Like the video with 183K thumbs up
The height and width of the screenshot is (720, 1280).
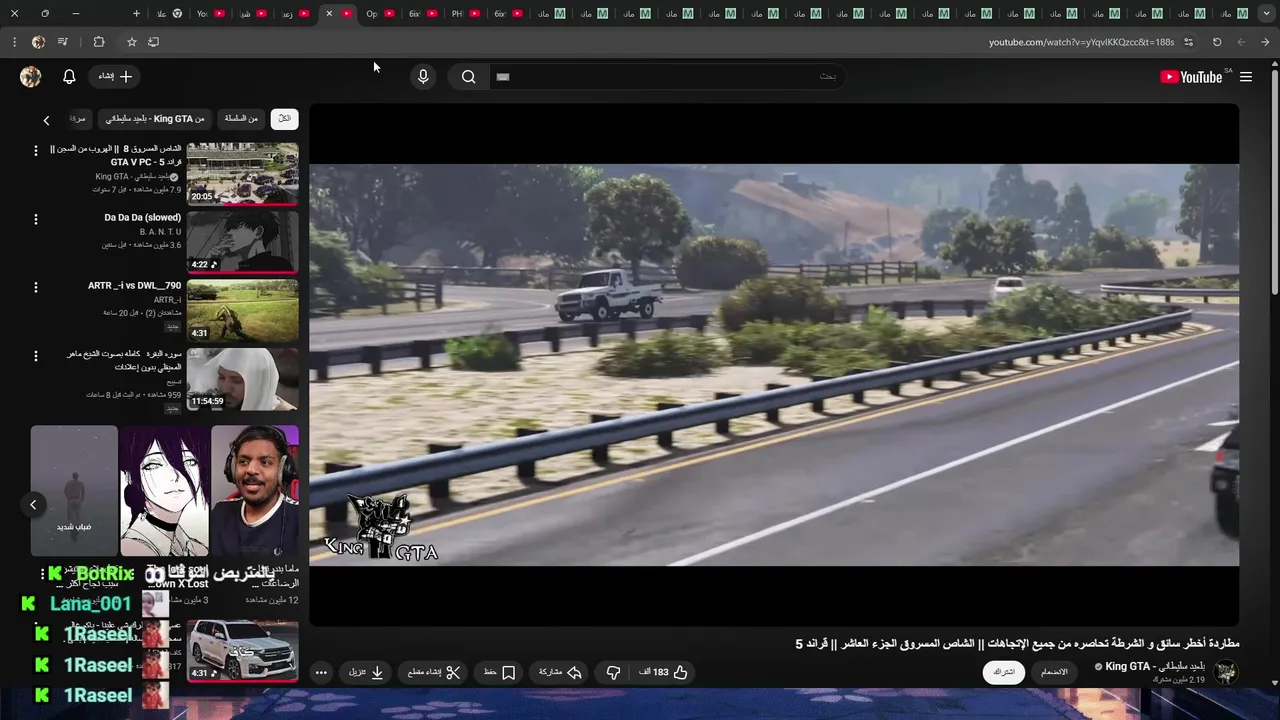(x=664, y=672)
